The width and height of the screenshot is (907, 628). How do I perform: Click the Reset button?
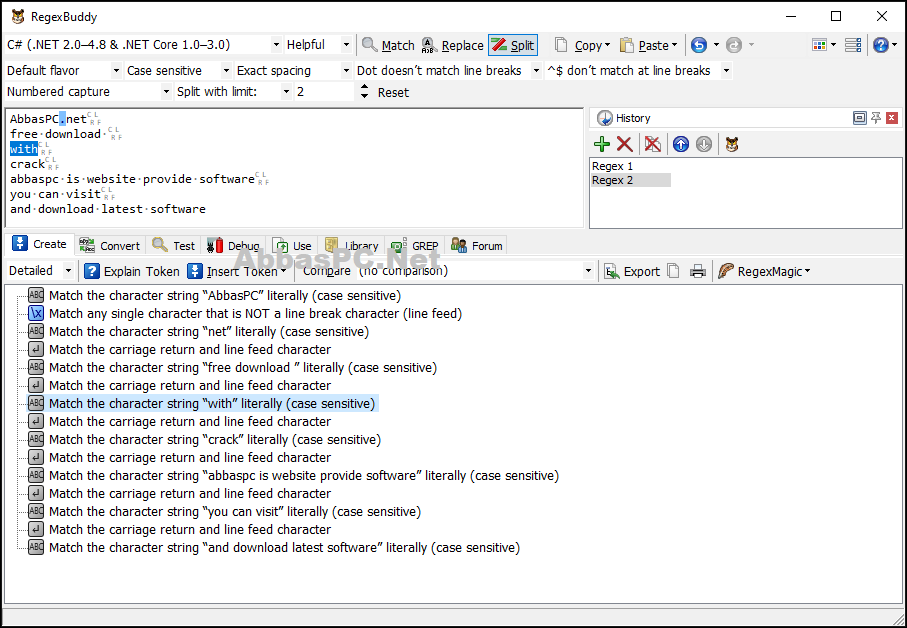coord(393,93)
